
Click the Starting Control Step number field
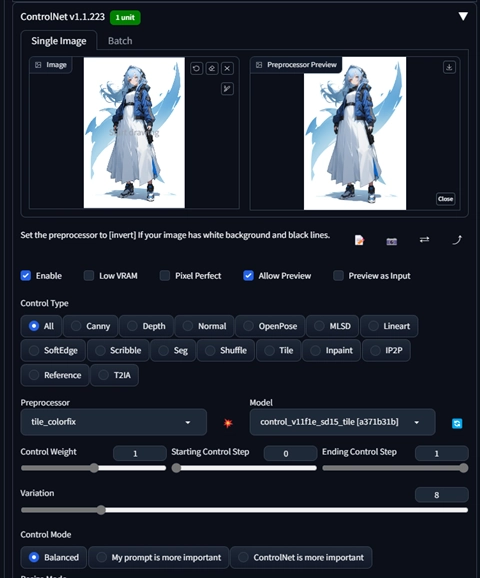[291, 453]
